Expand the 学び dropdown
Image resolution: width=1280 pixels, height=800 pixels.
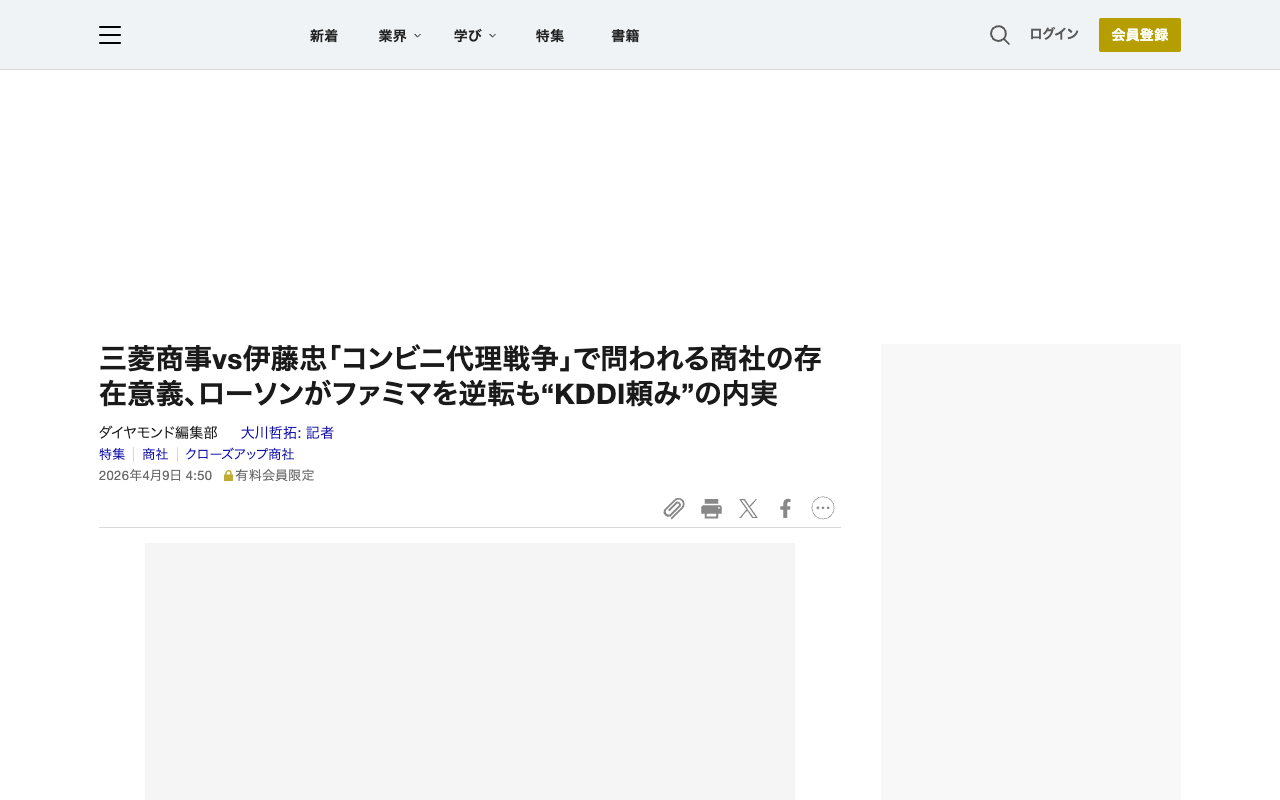coord(475,36)
